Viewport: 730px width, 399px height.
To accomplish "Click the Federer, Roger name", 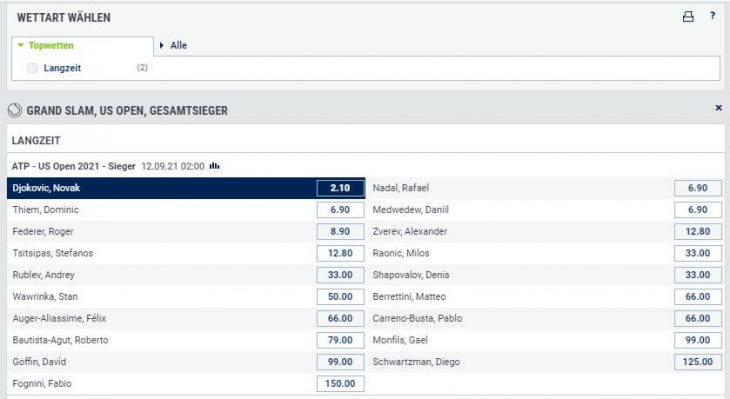I will pos(43,231).
